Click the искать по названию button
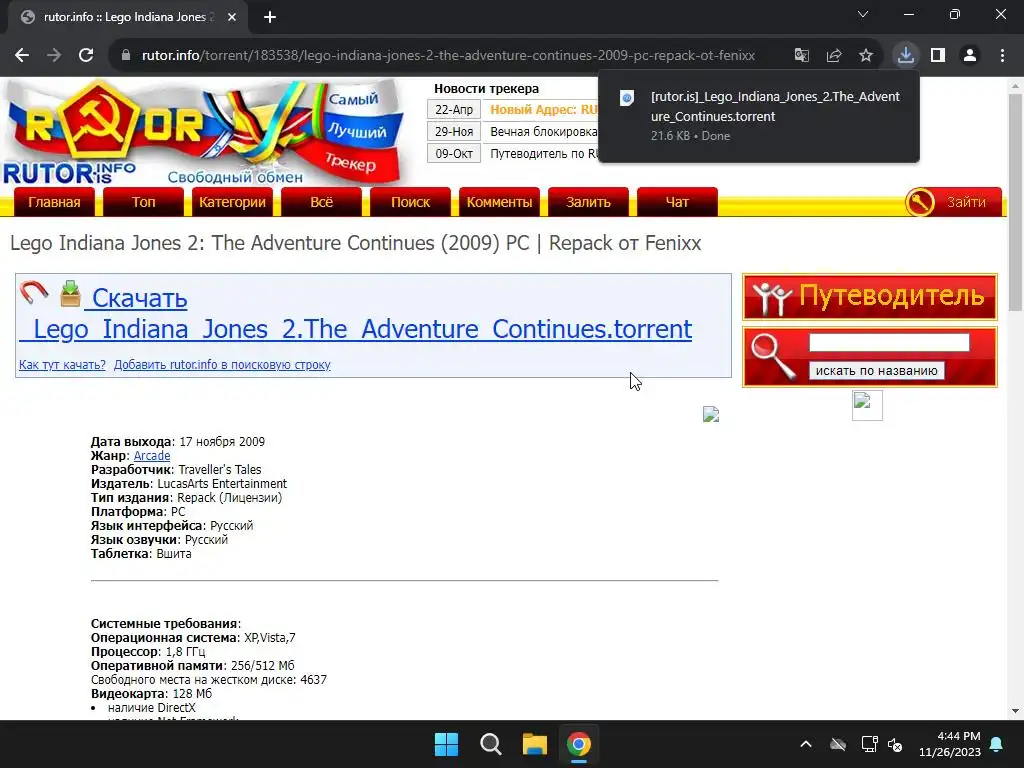The width and height of the screenshot is (1024, 768). pyautogui.click(x=876, y=370)
